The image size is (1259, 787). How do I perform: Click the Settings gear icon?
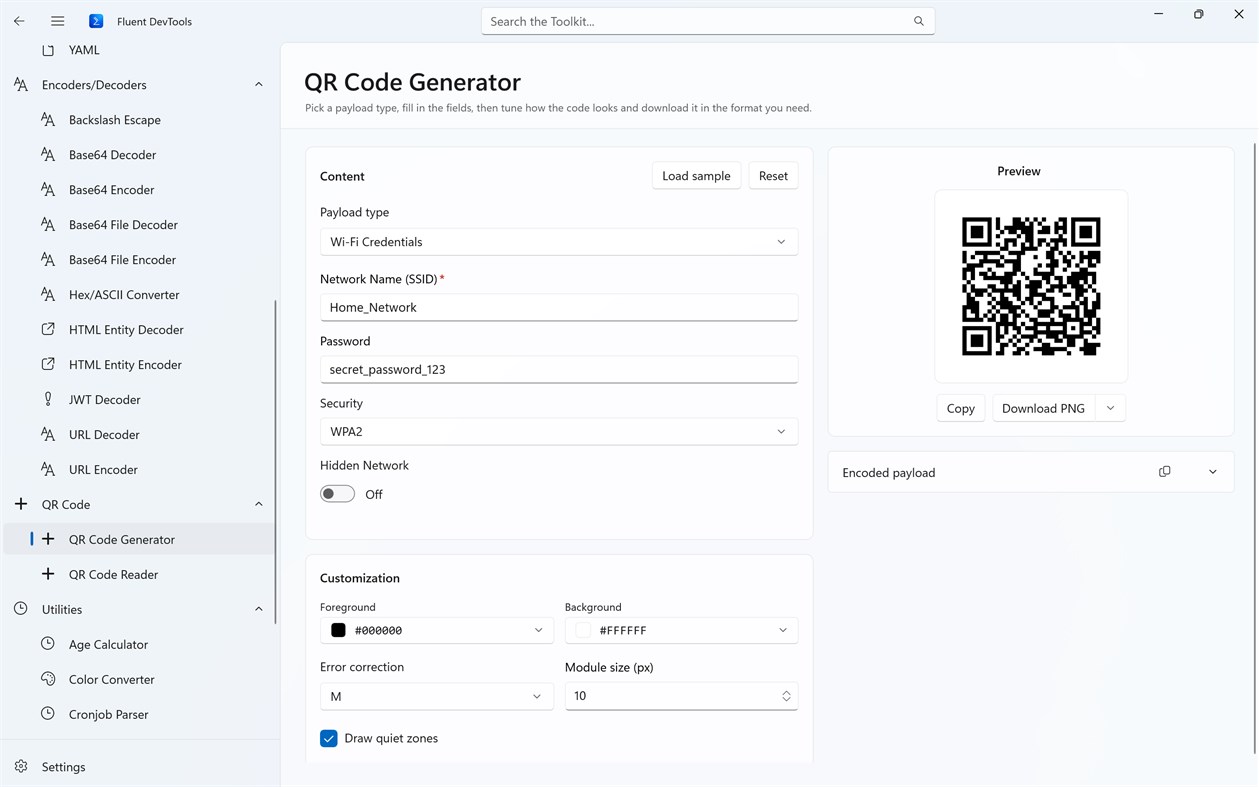[x=21, y=767]
